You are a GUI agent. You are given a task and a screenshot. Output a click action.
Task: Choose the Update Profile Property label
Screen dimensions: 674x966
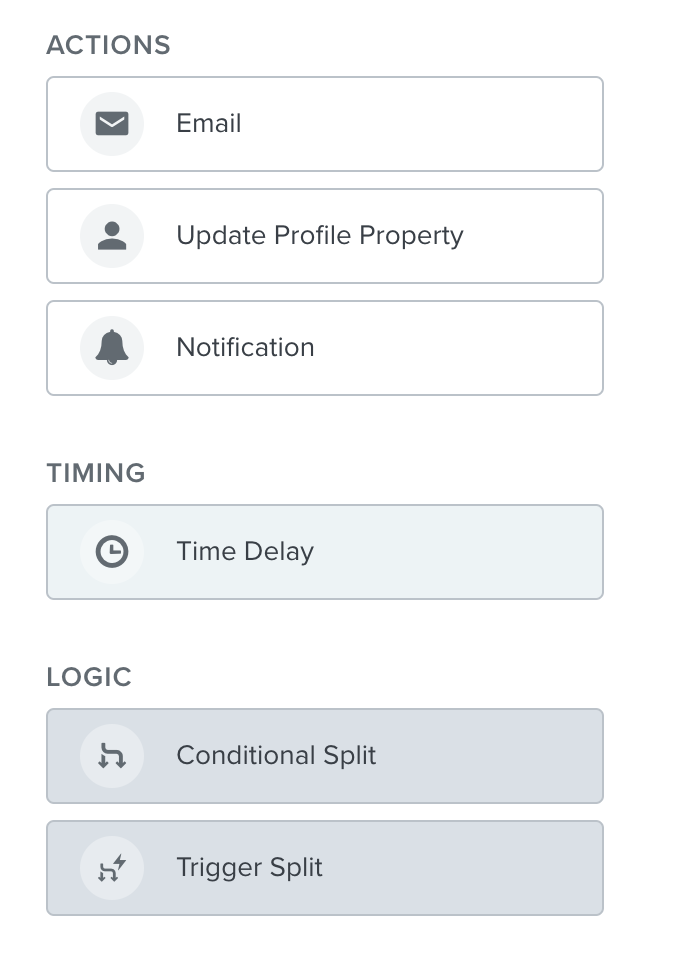coord(320,236)
